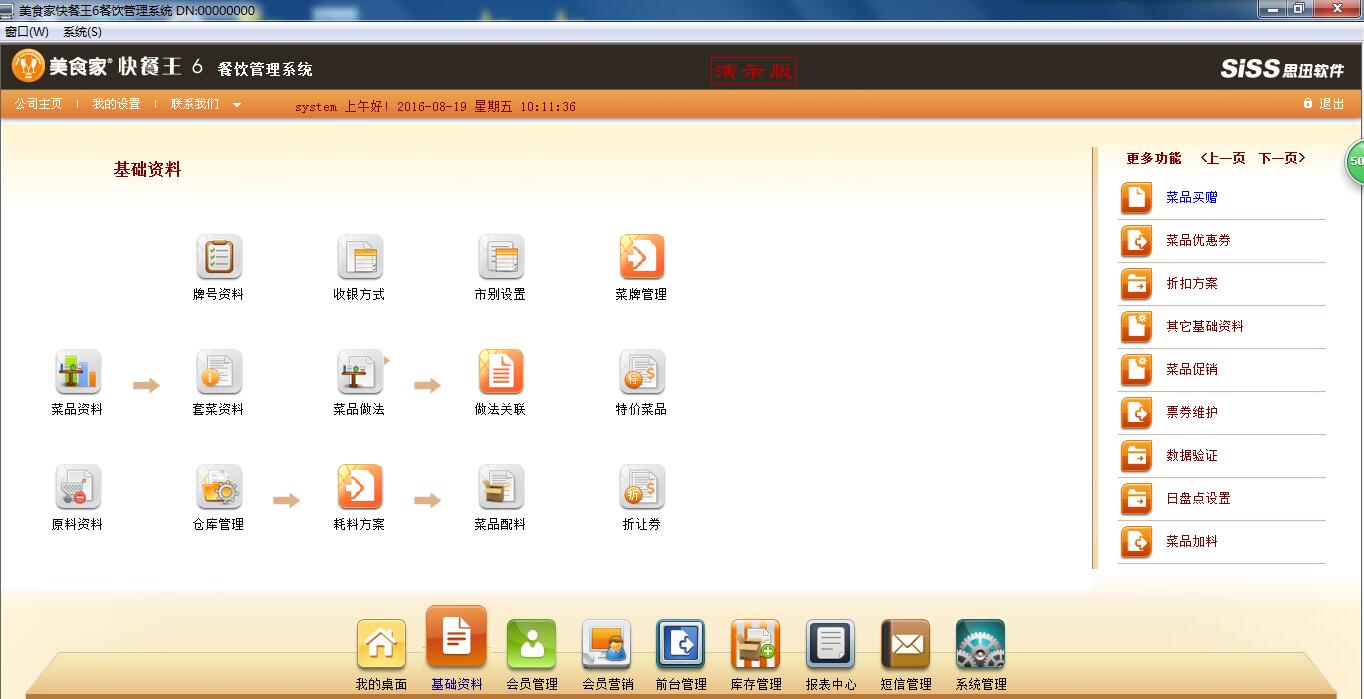Open the 系统(S) menu

tap(83, 32)
